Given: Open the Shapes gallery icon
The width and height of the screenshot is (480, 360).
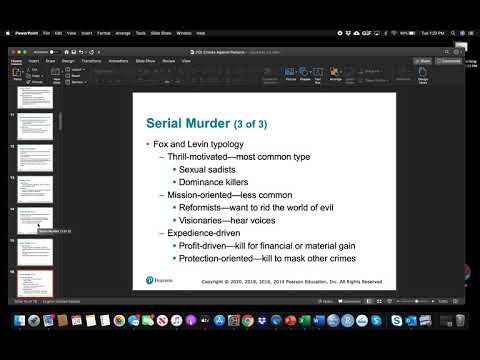Looking at the screenshot, I should tap(305, 74).
